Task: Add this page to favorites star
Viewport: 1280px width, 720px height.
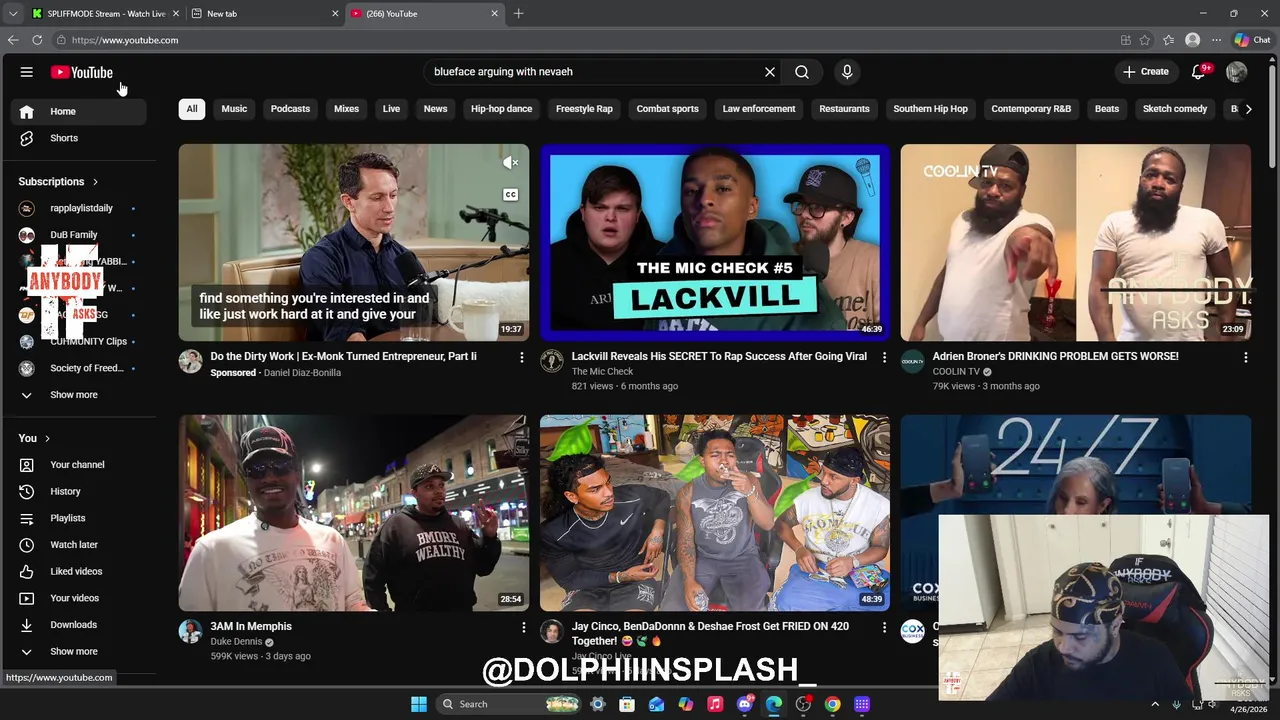Action: [x=1145, y=40]
